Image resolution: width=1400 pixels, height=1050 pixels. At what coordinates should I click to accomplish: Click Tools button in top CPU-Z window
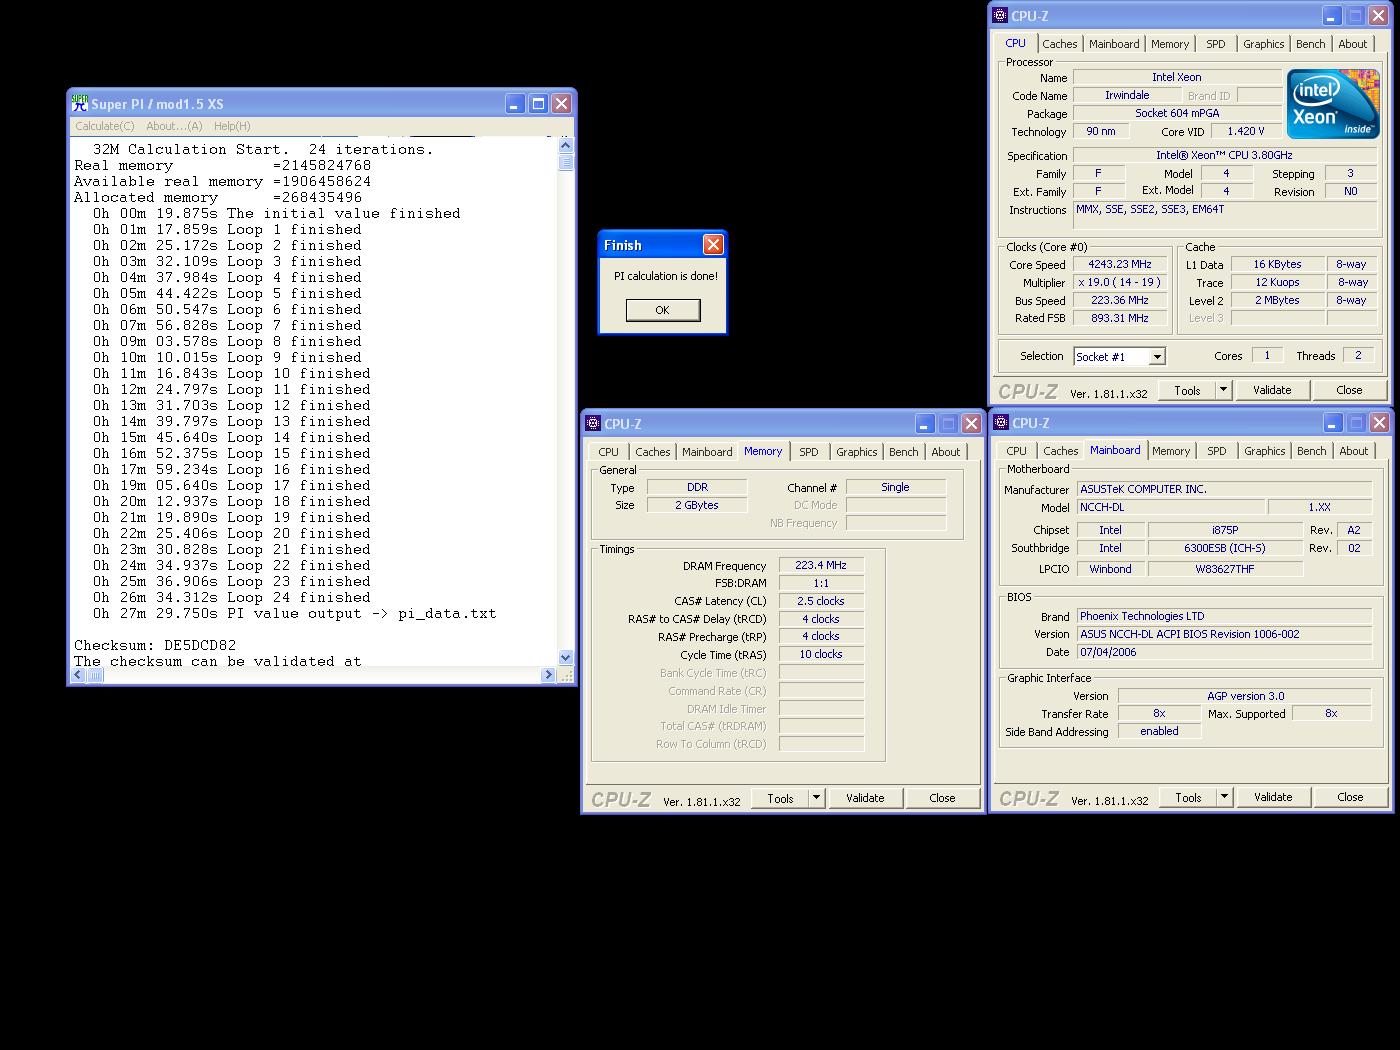1187,390
